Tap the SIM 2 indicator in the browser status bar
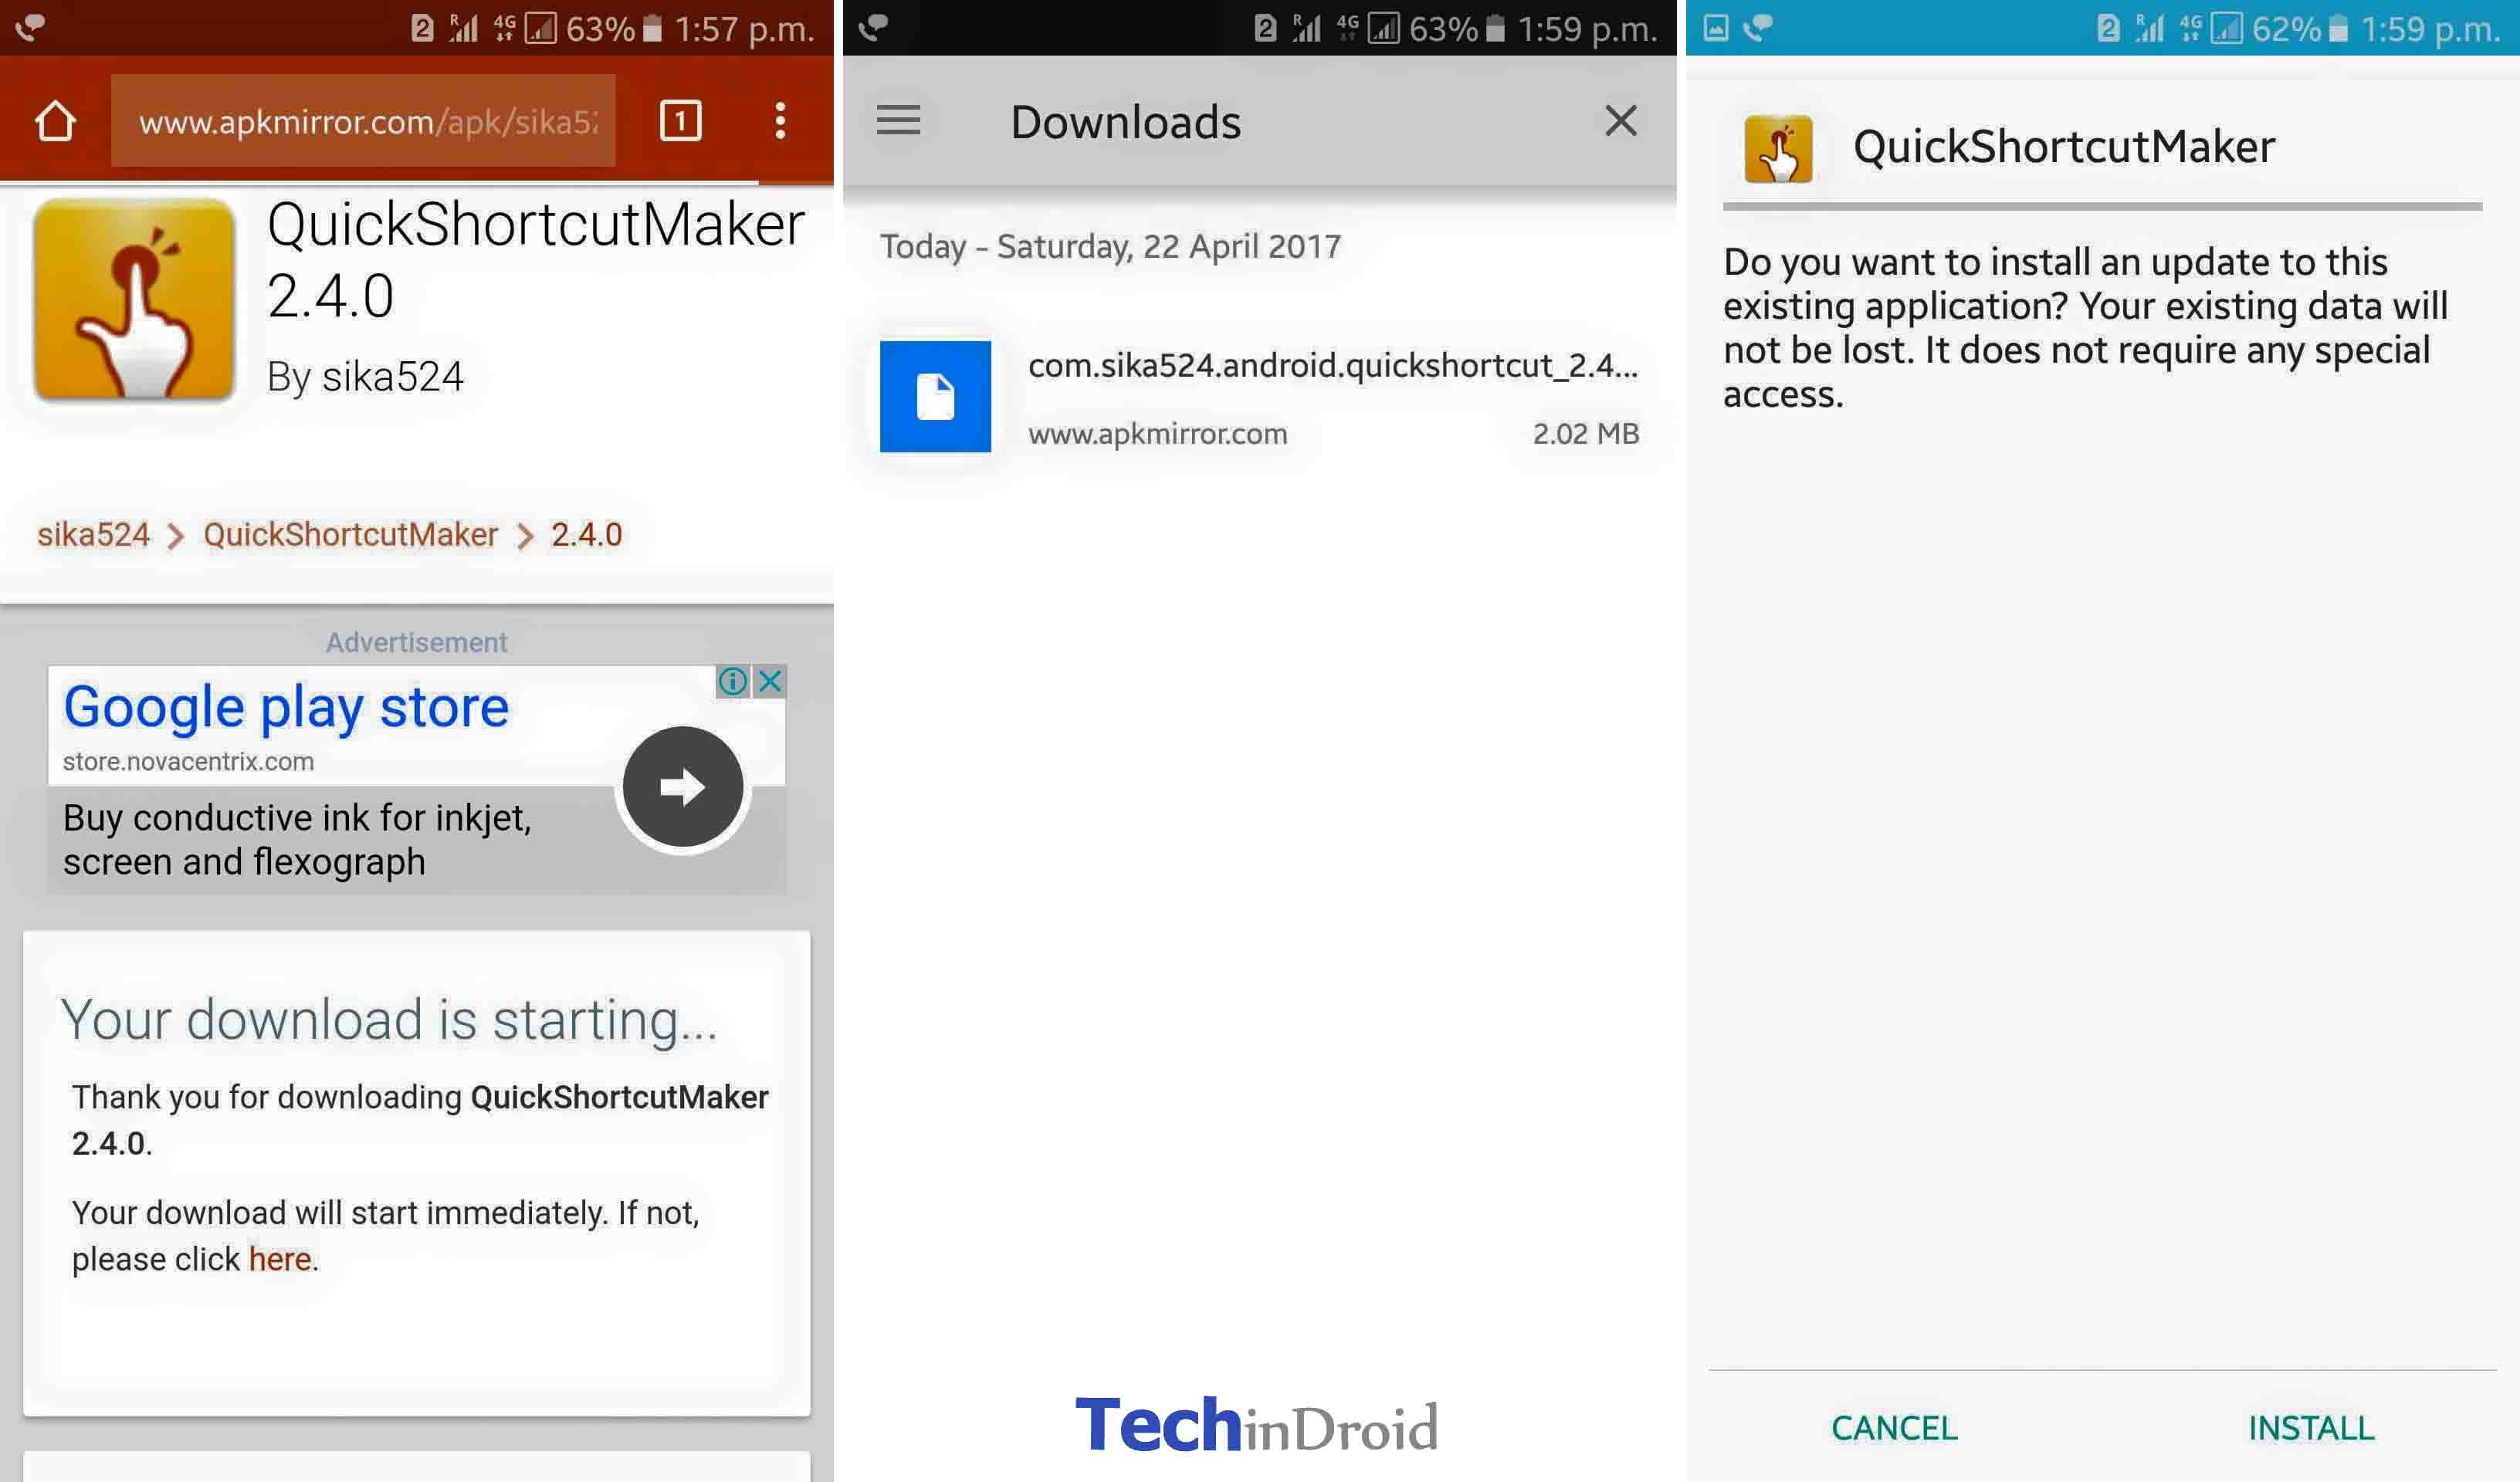The image size is (2520, 1482). tap(422, 28)
